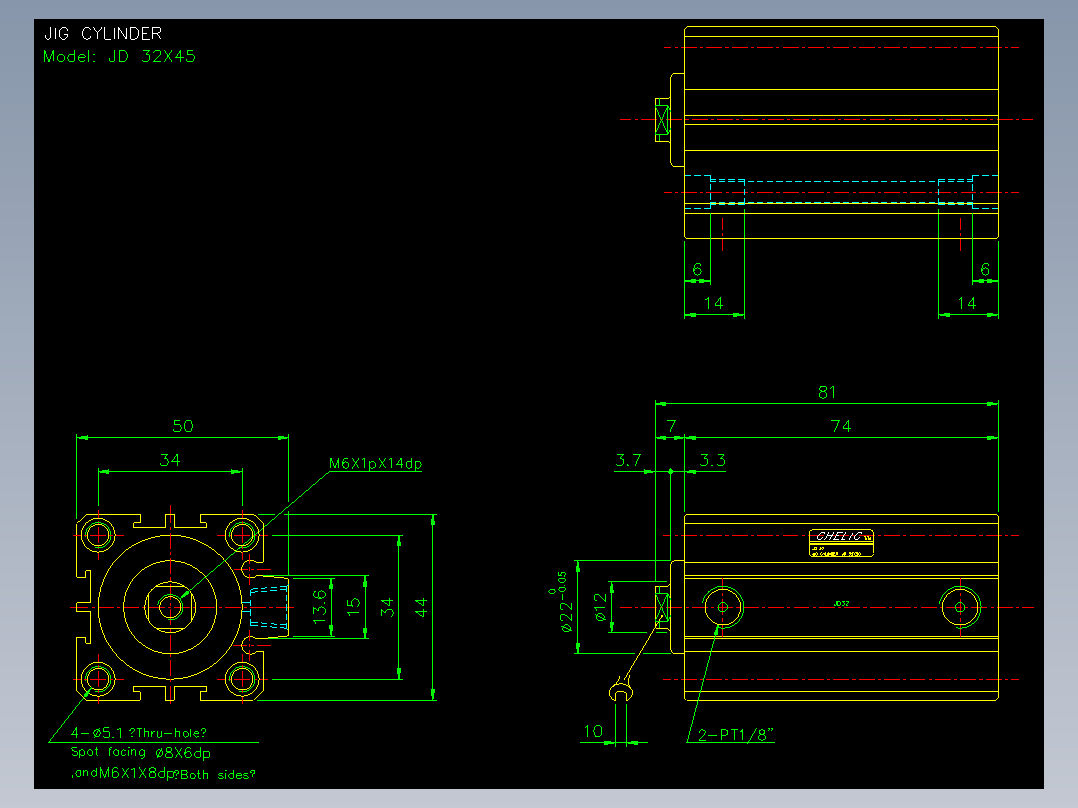
Task: Click the right PT1/8 port circle
Action: tap(960, 607)
